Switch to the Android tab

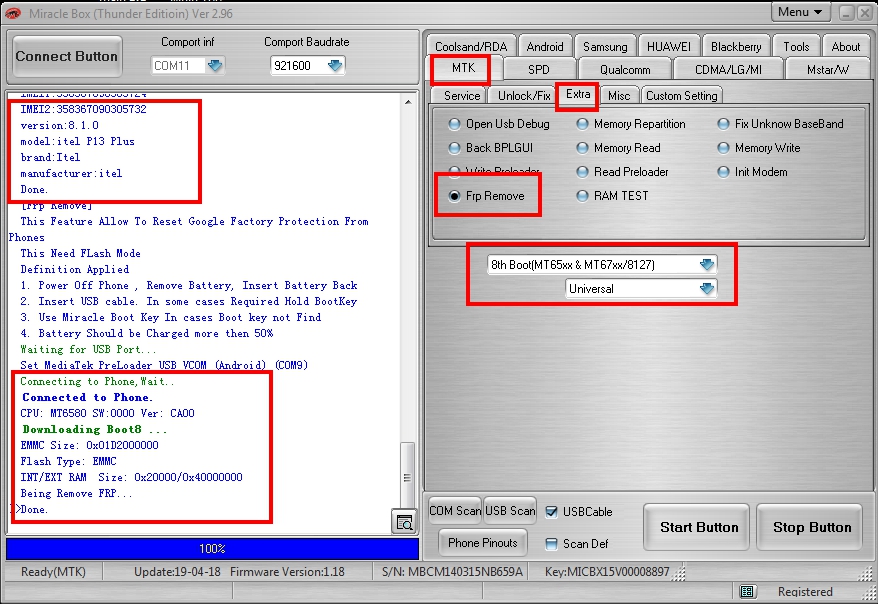pyautogui.click(x=545, y=46)
